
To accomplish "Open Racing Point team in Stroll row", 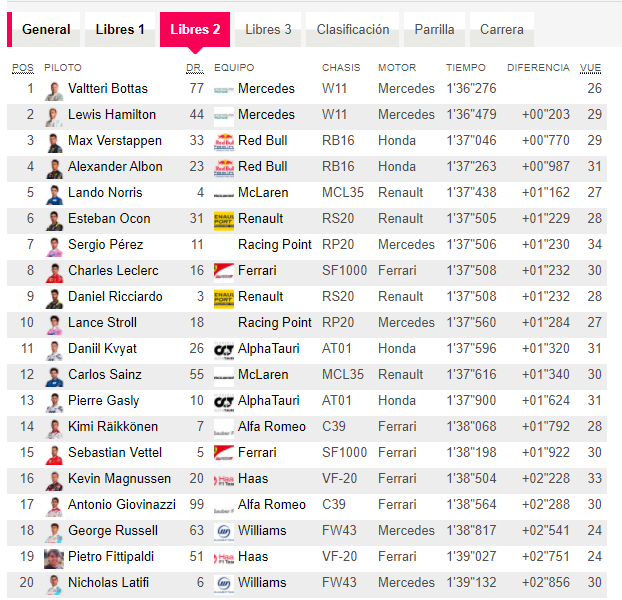I will (x=275, y=322).
